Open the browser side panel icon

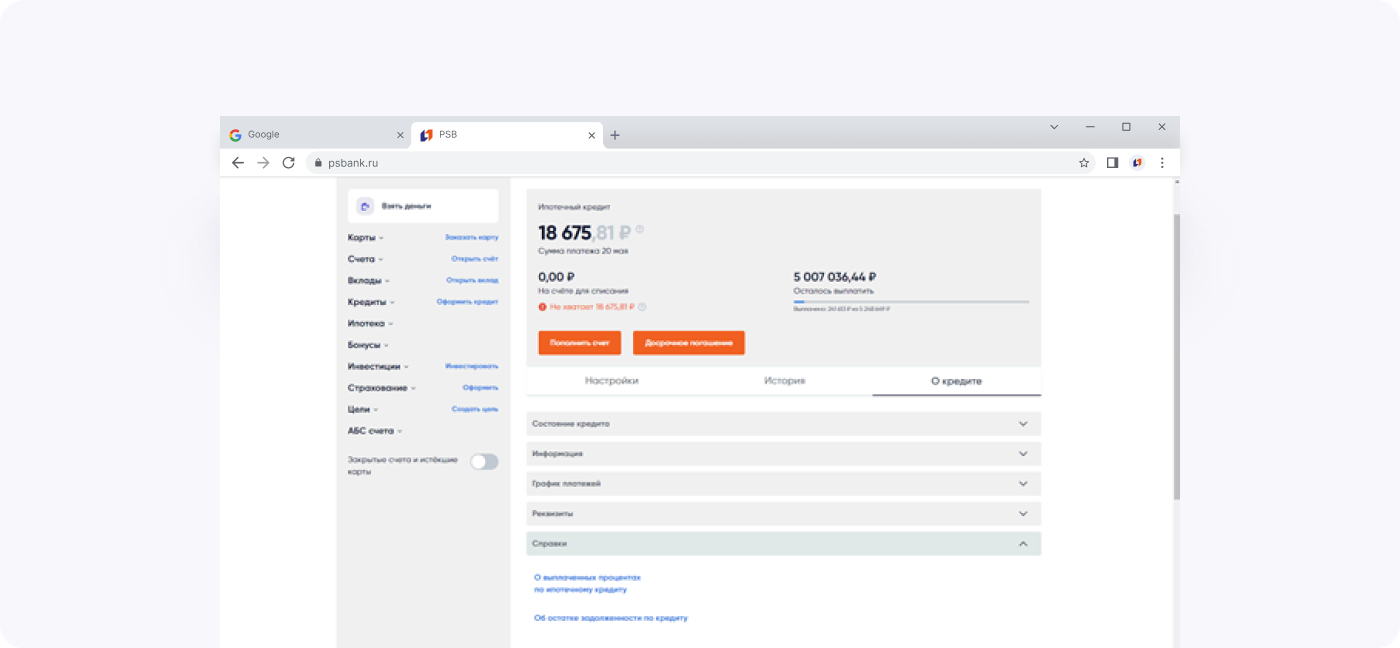pos(1112,163)
